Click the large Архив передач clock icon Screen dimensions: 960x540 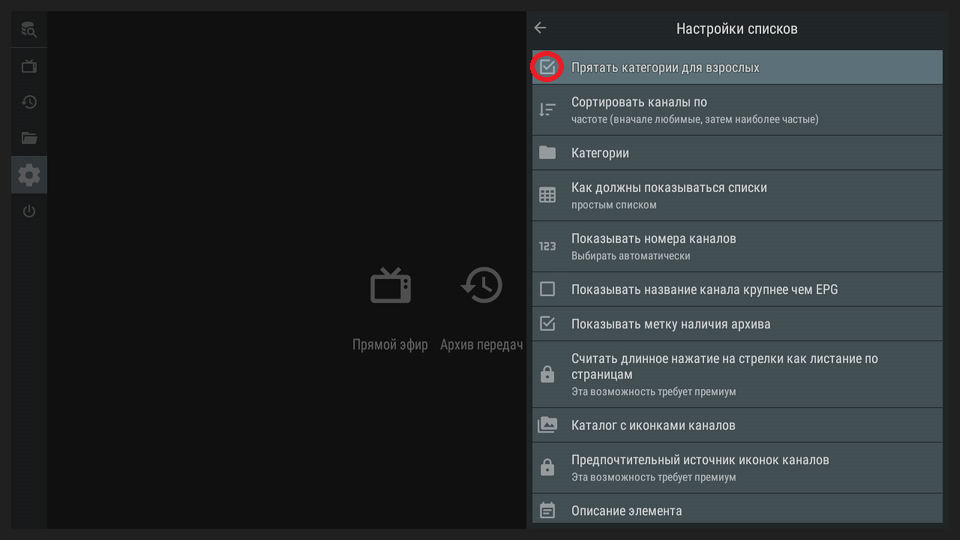(481, 286)
